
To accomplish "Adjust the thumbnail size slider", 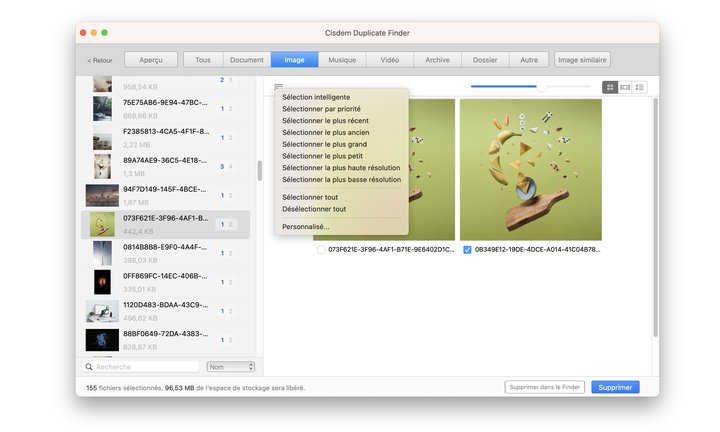I will 543,87.
